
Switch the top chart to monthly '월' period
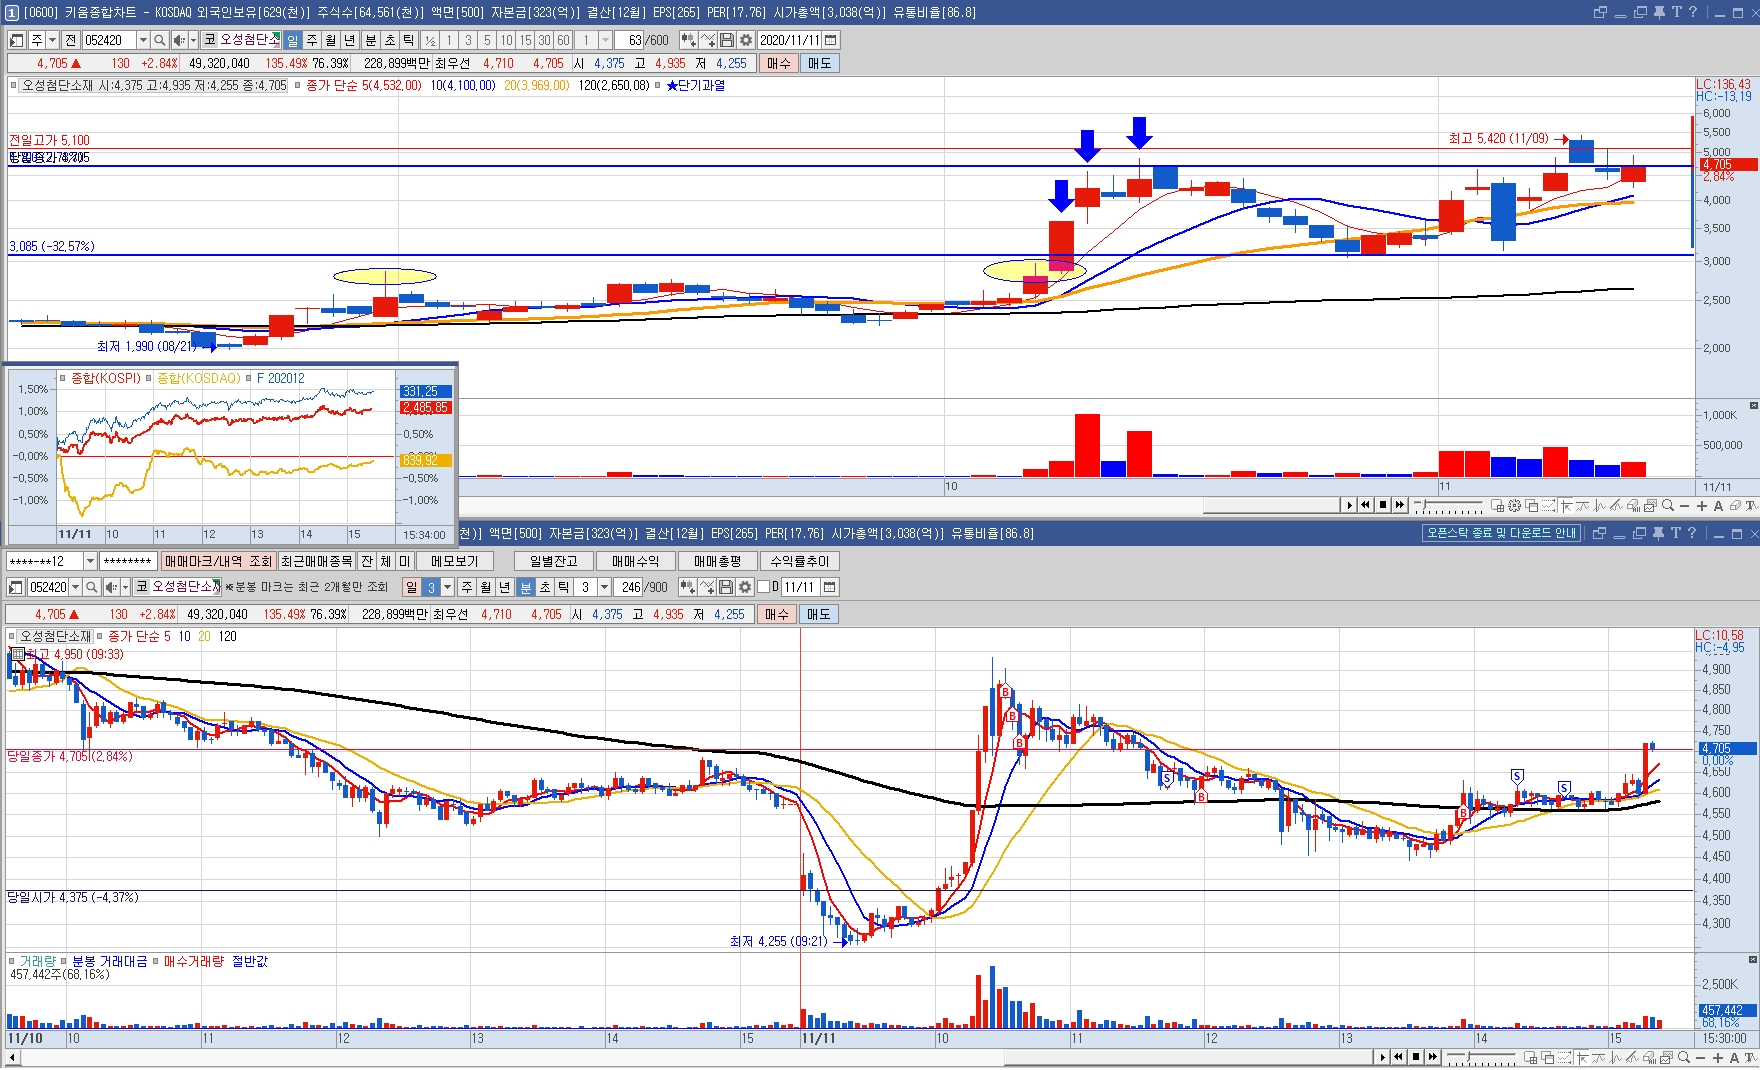(x=331, y=40)
